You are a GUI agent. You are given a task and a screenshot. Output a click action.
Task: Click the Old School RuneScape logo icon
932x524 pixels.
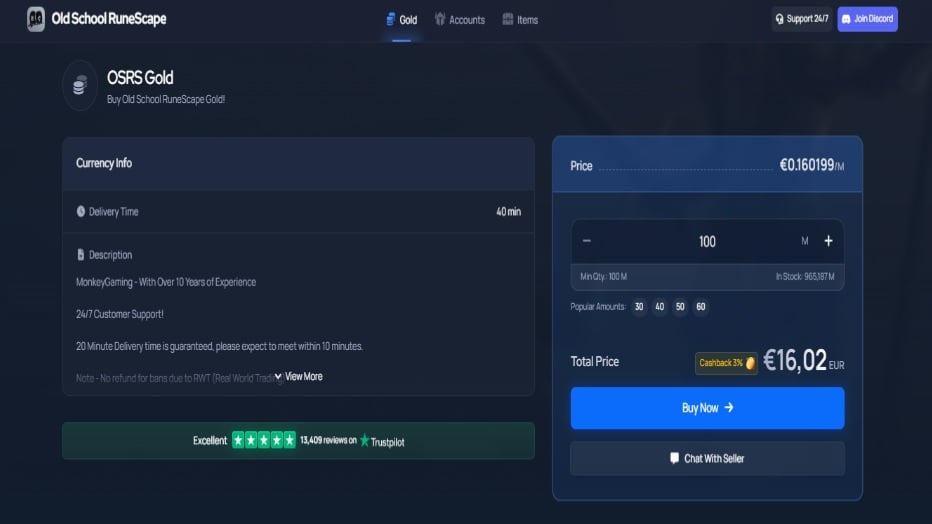[36, 19]
